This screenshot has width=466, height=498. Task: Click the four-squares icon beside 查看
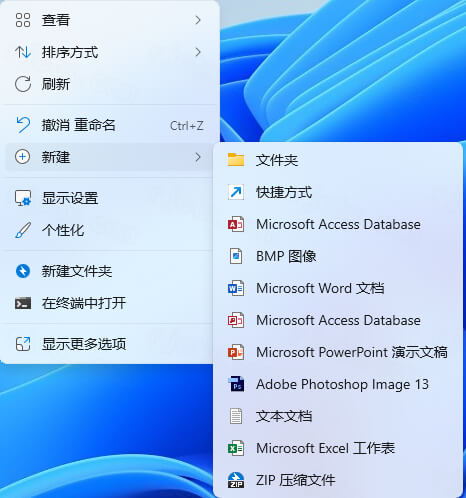(x=23, y=20)
